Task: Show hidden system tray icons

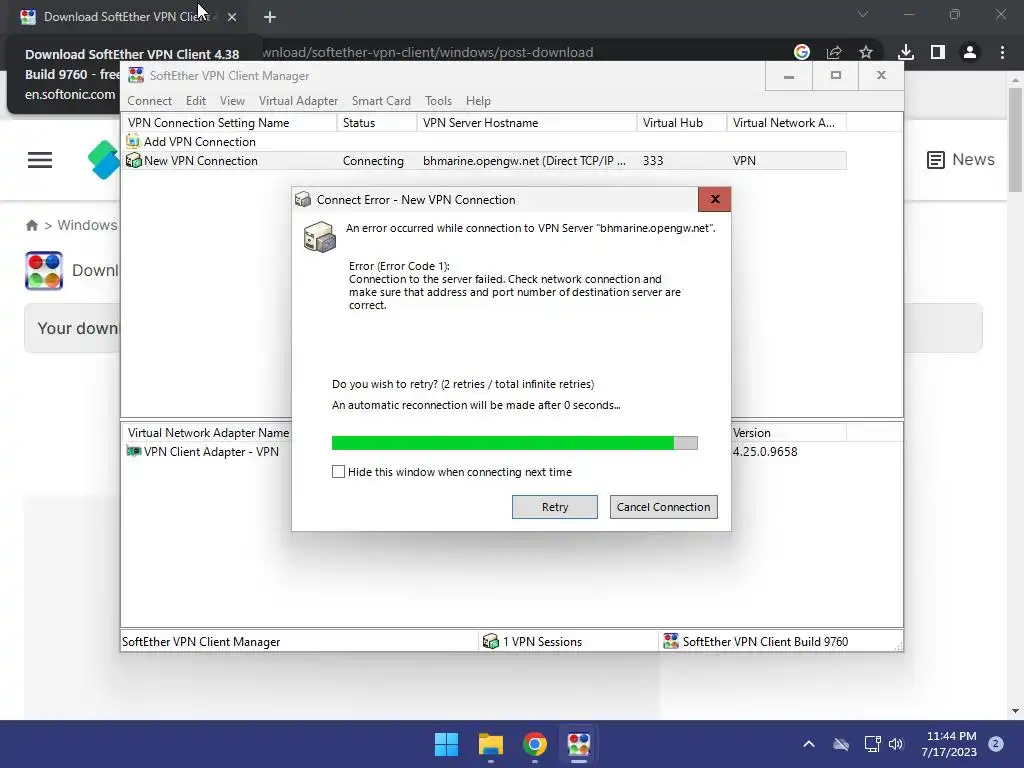Action: pos(808,744)
